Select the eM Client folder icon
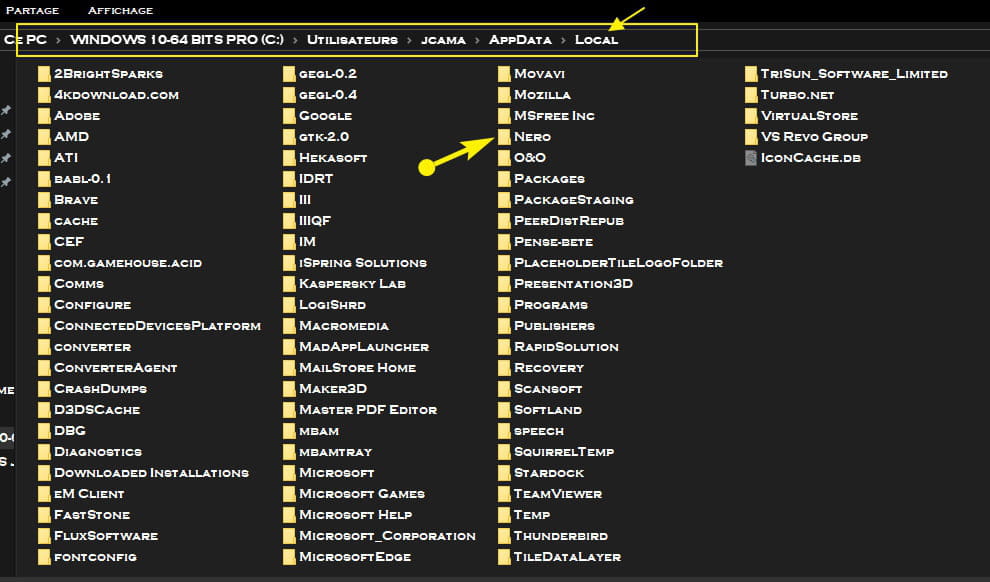 point(44,494)
